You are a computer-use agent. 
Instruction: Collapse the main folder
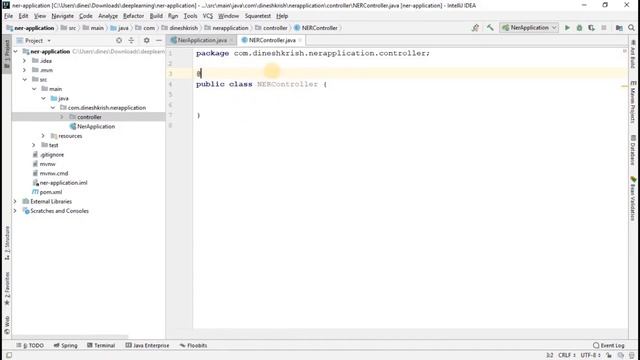[x=34, y=89]
